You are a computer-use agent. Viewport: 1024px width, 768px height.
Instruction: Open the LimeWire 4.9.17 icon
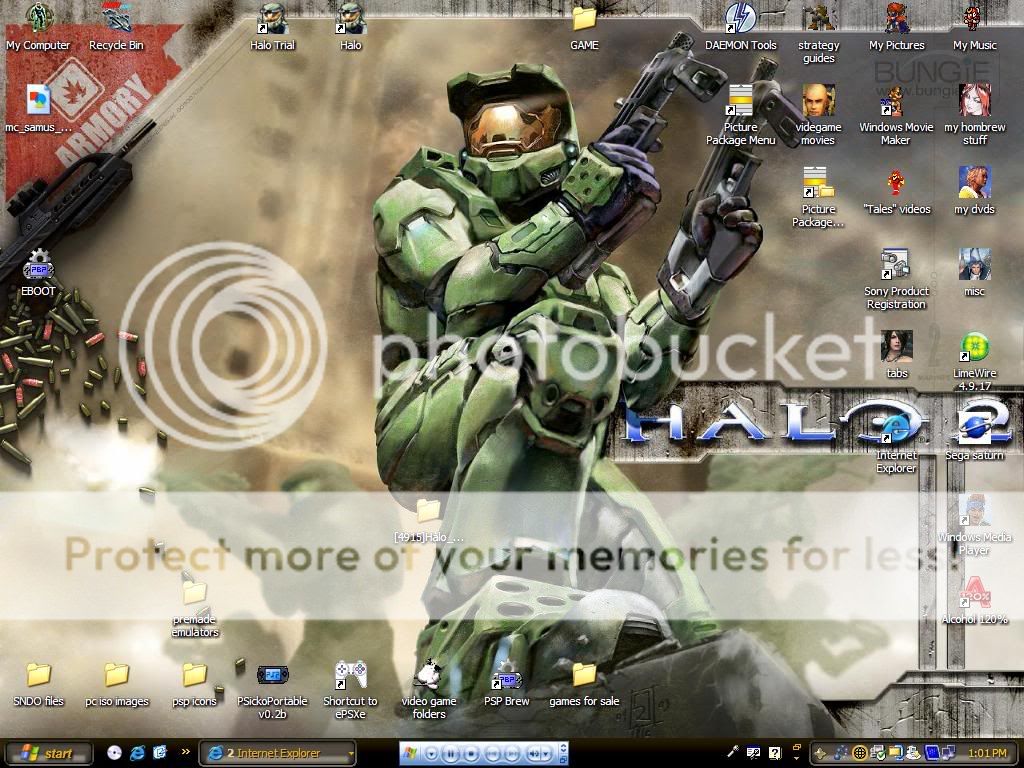[974, 349]
